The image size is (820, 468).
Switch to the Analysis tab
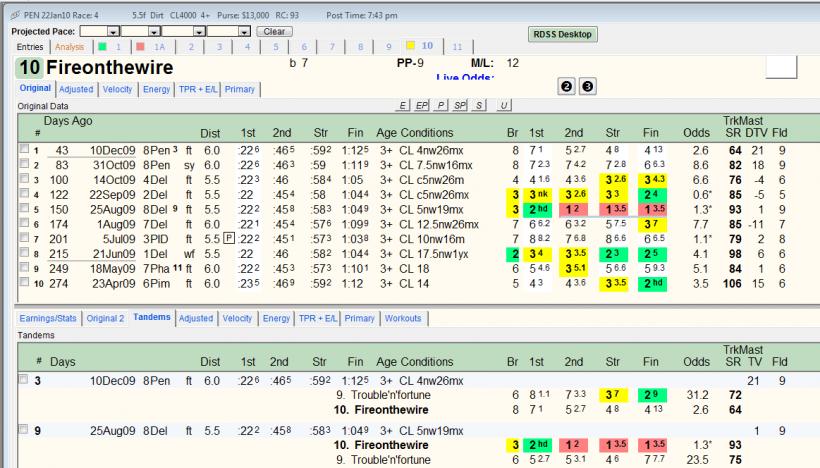[70, 47]
